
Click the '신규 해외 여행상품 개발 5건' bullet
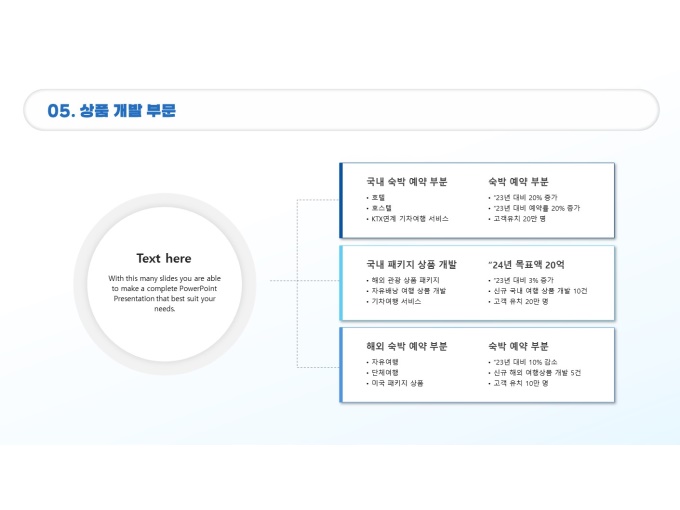pos(537,373)
